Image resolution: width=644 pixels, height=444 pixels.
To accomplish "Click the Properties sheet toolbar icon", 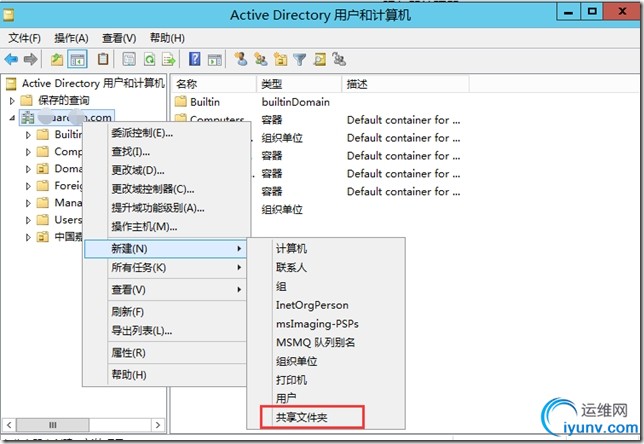I will click(x=129, y=60).
